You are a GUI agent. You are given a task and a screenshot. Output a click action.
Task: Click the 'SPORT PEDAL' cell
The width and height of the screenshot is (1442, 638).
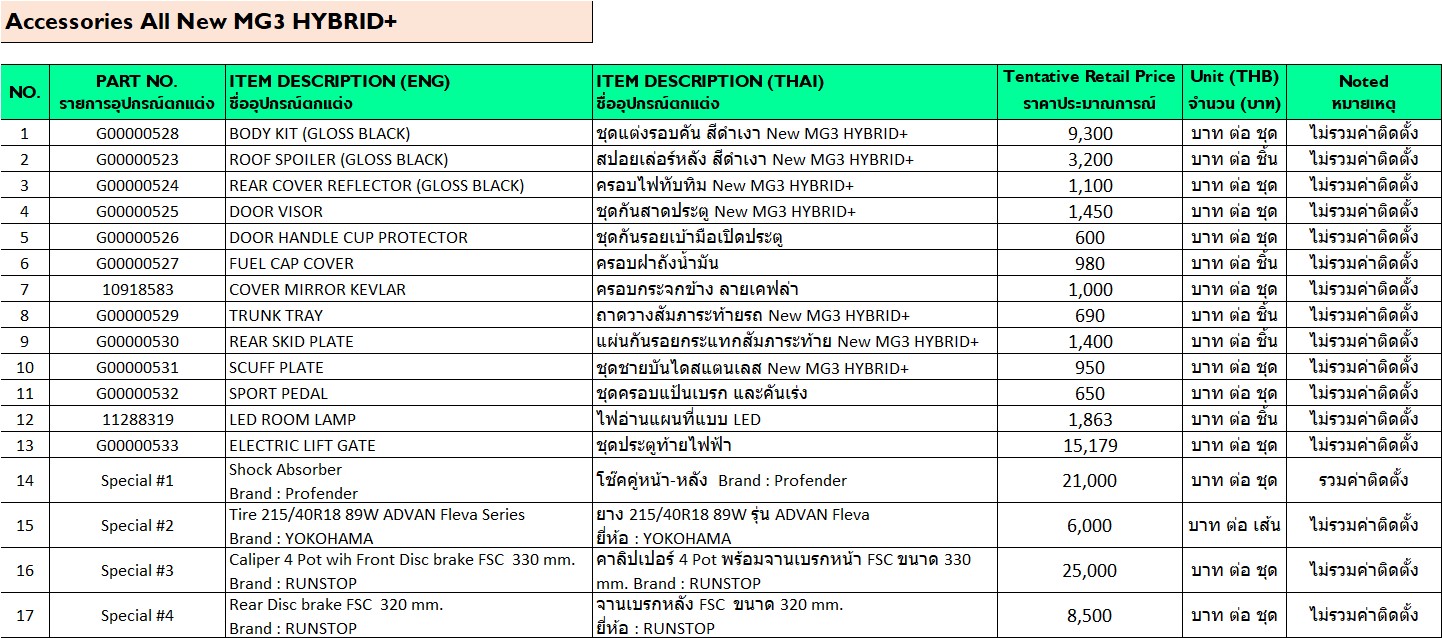point(411,393)
